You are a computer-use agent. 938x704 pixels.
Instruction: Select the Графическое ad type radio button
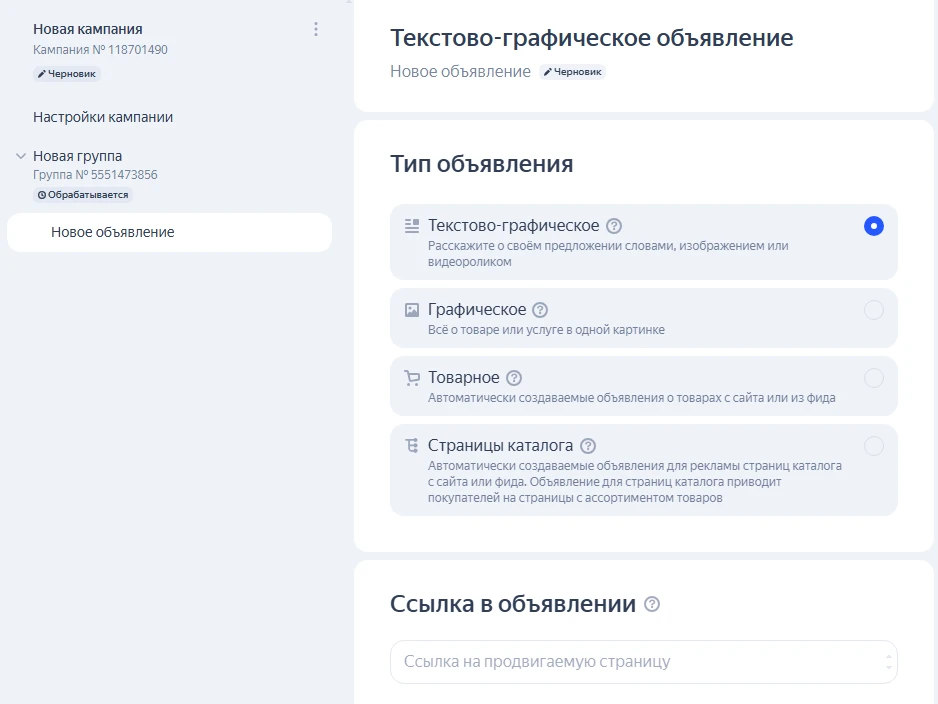pyautogui.click(x=873, y=310)
